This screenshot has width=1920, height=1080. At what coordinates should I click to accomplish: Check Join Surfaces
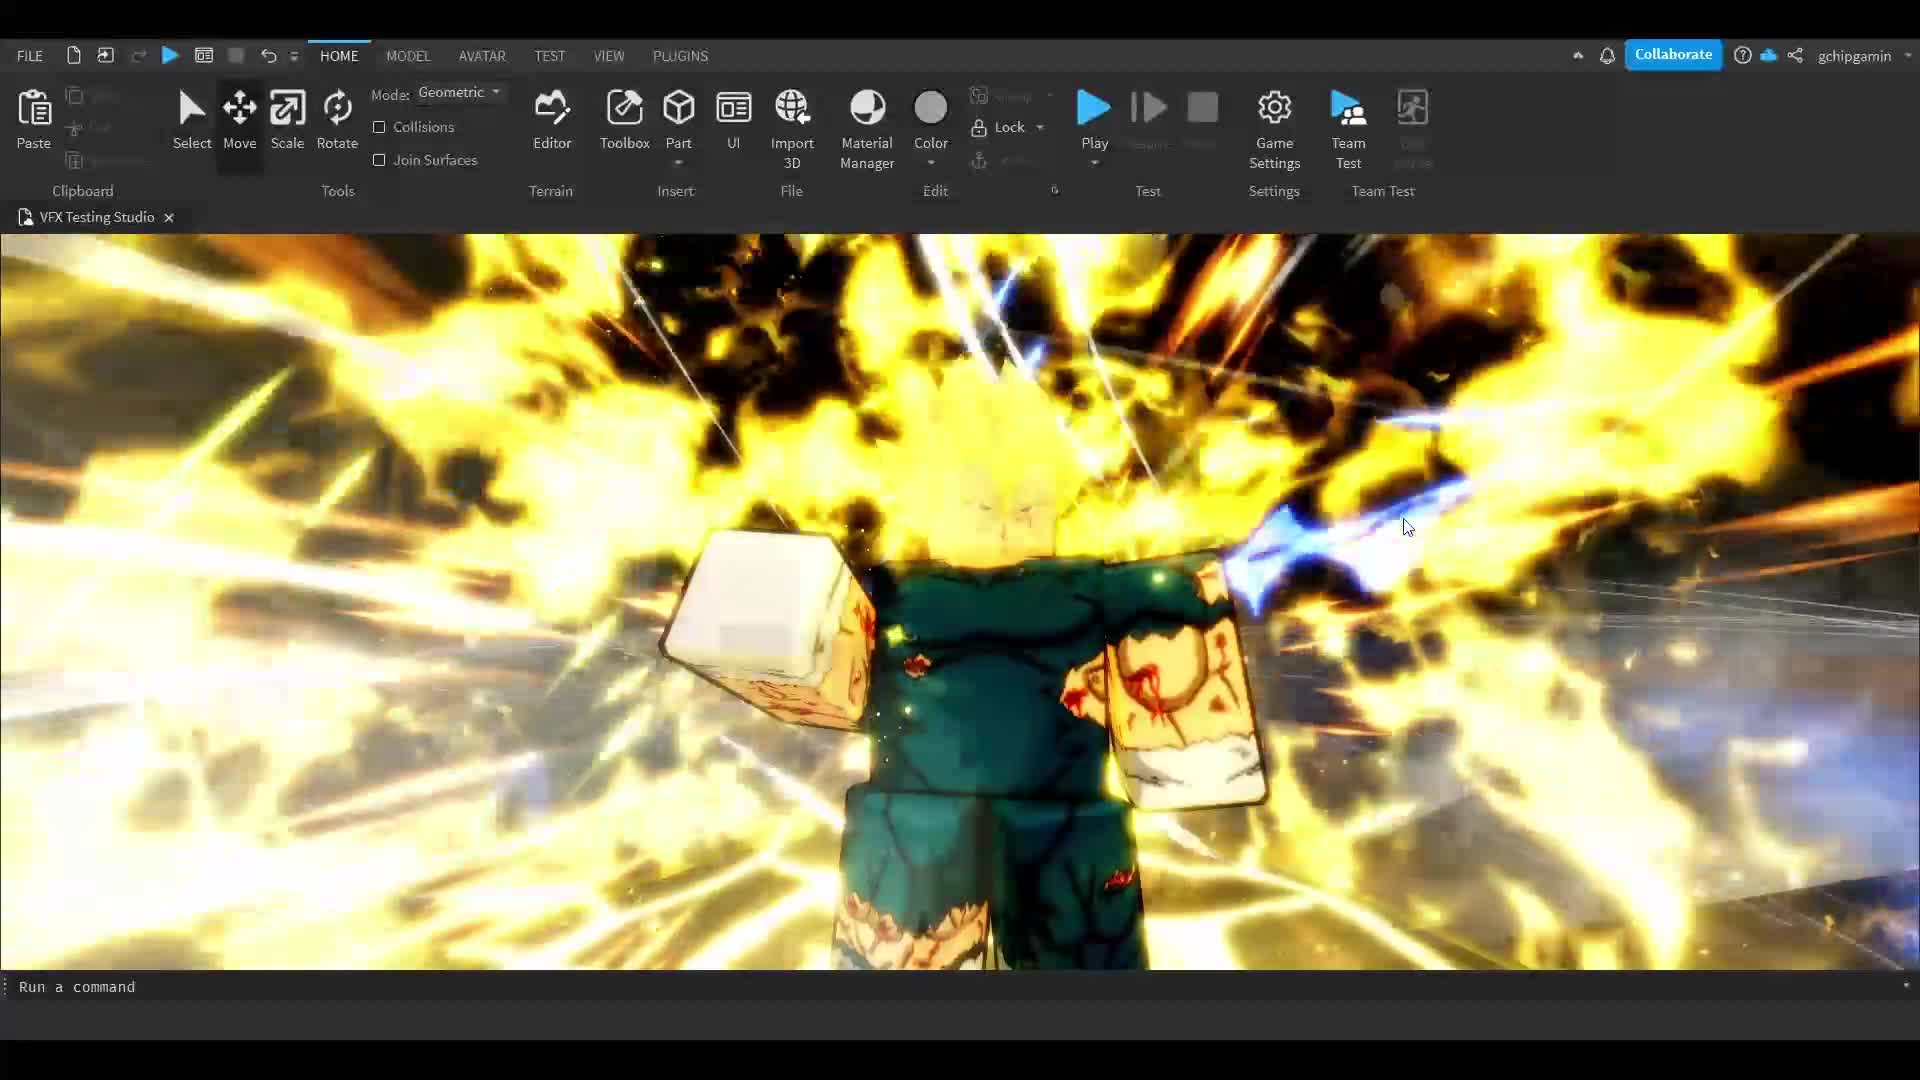[x=380, y=160]
